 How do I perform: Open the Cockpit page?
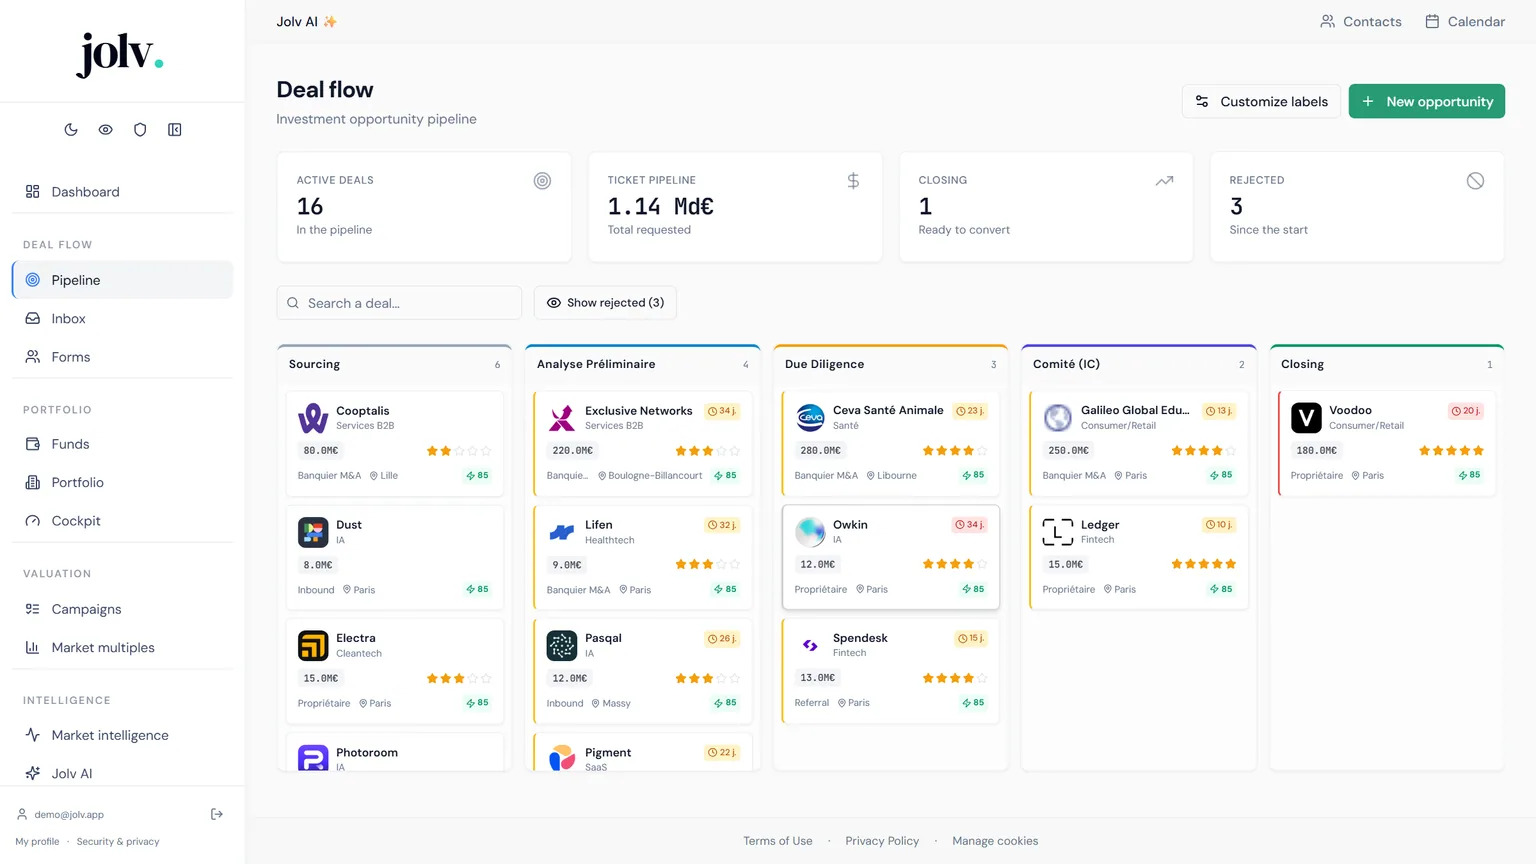tap(122, 521)
